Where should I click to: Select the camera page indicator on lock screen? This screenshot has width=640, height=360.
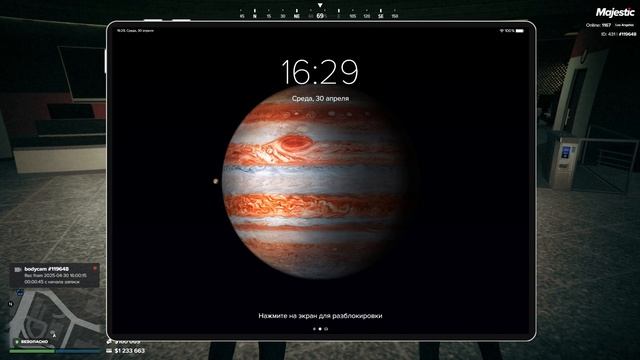coord(326,329)
